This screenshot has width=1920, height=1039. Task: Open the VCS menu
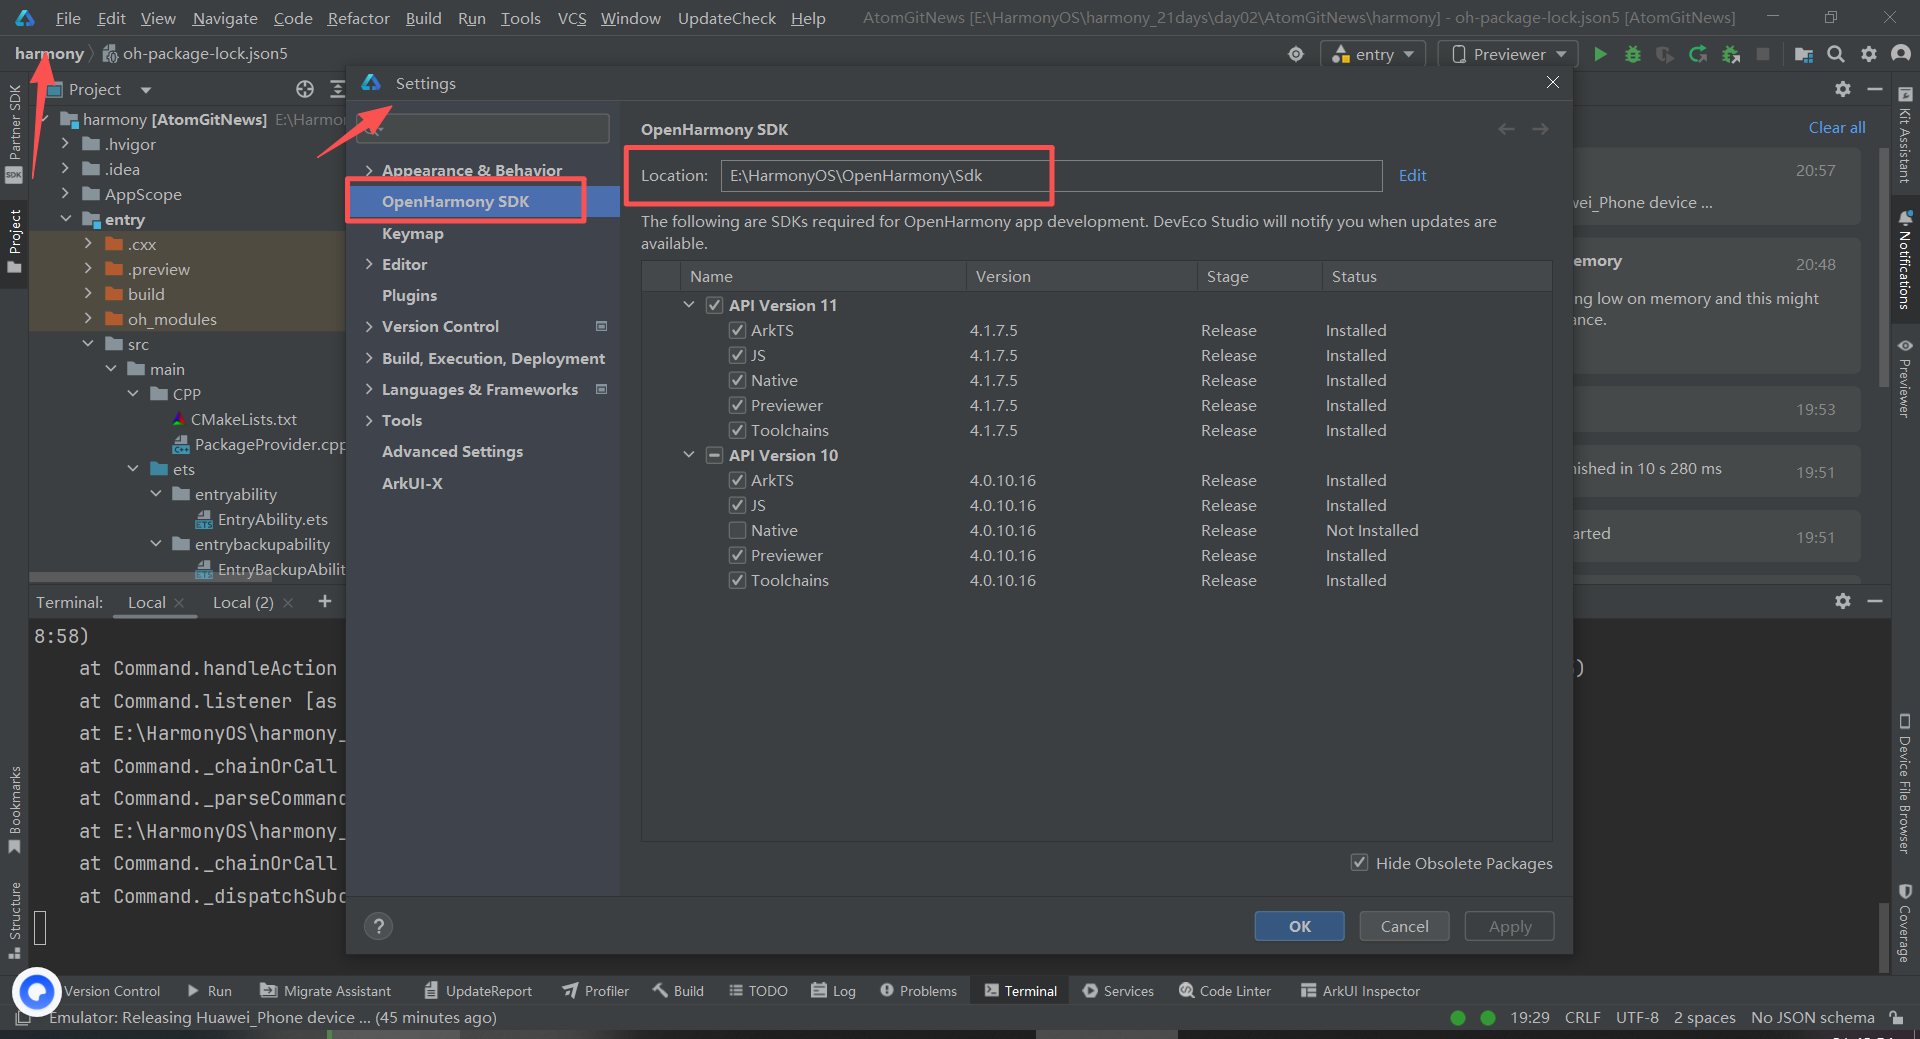pyautogui.click(x=571, y=18)
